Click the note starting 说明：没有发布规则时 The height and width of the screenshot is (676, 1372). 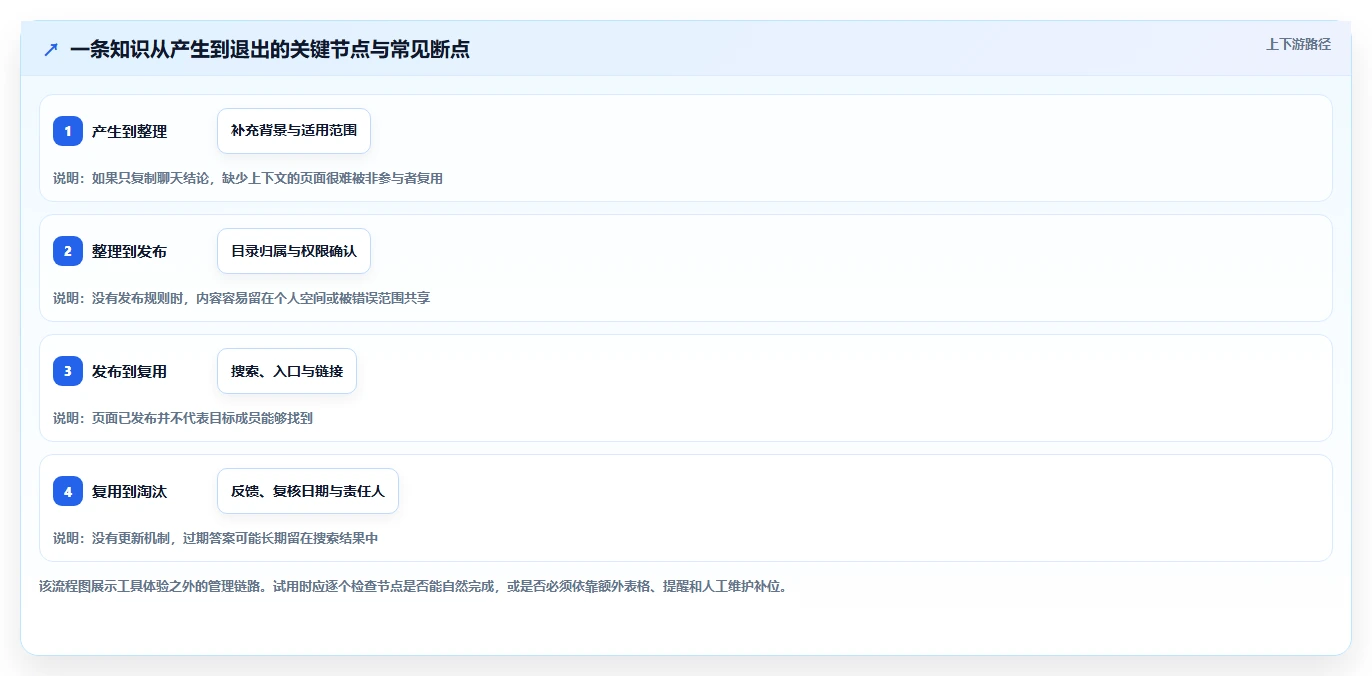[242, 298]
